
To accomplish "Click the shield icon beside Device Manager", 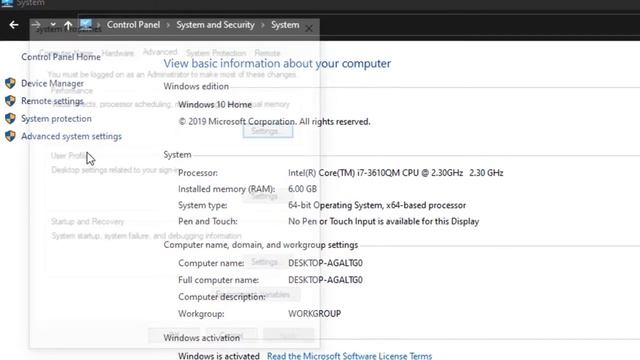I will pos(10,83).
